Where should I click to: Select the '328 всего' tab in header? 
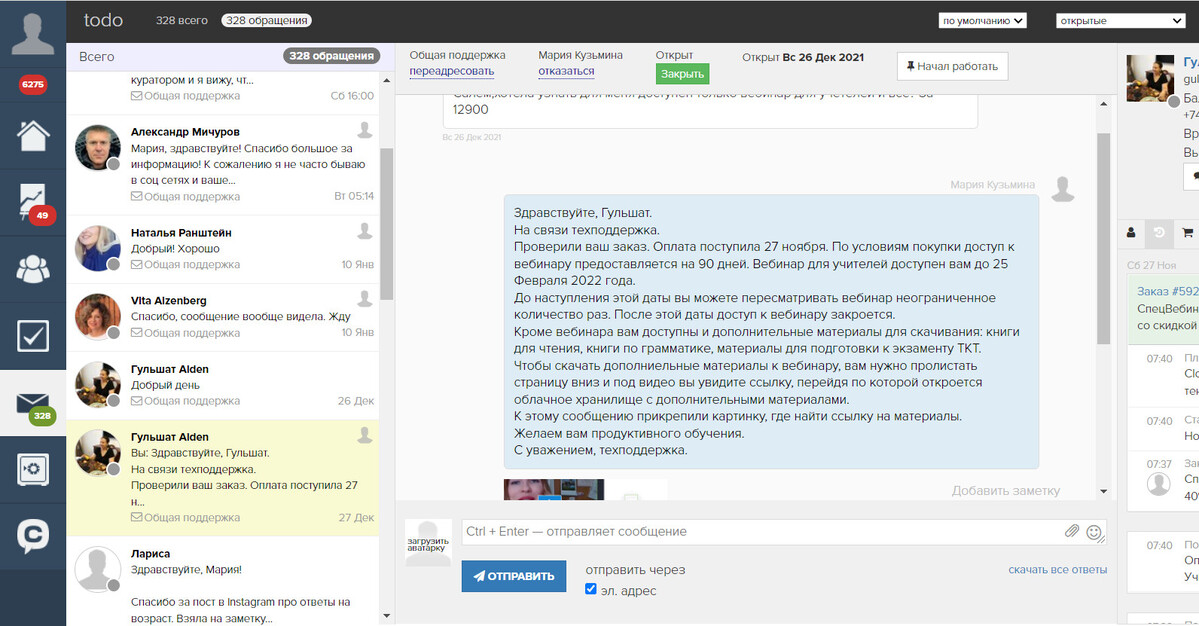tap(181, 20)
